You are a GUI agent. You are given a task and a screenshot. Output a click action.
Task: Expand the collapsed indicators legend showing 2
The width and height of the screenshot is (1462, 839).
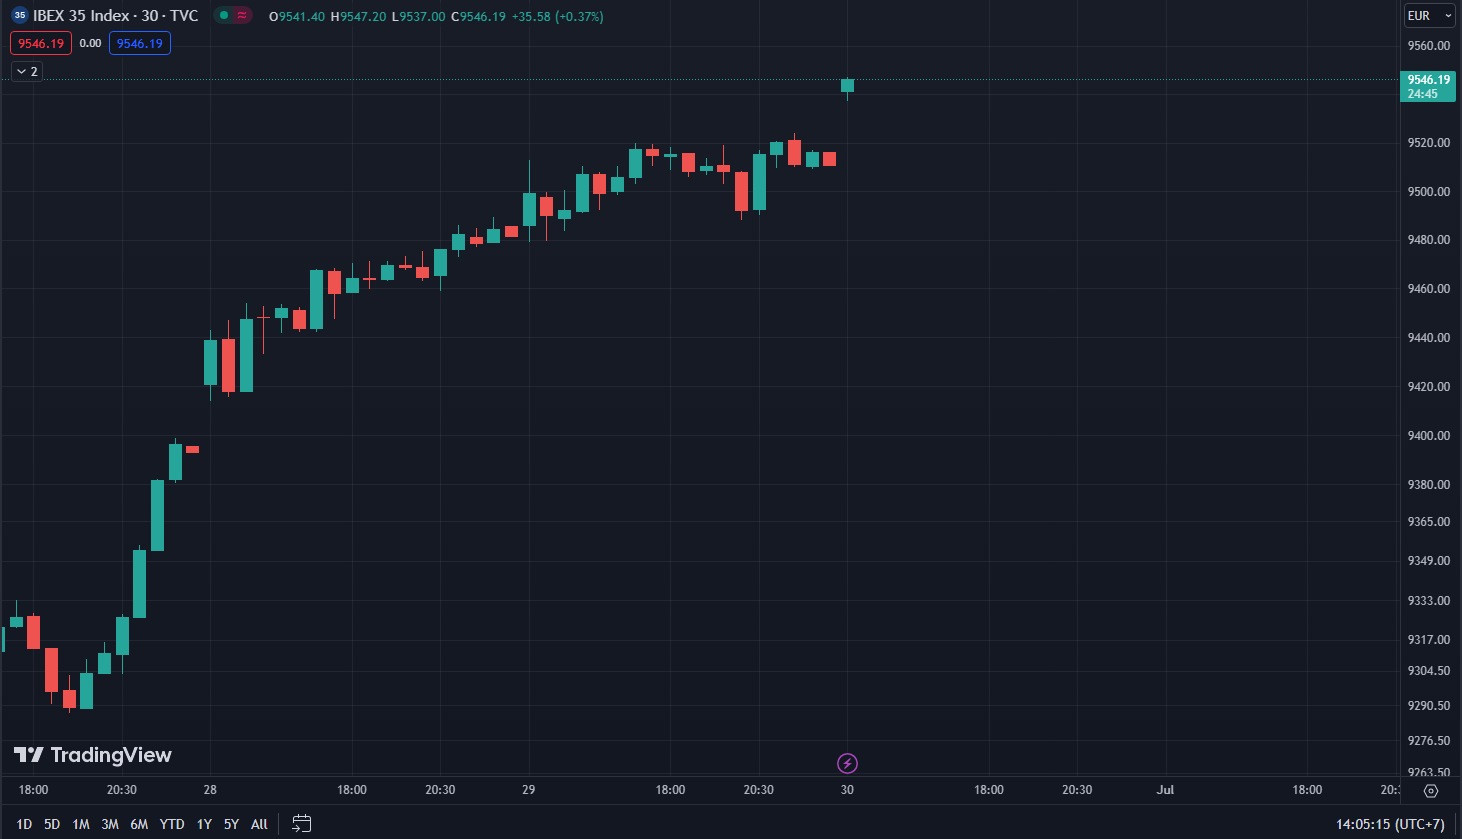(x=27, y=72)
